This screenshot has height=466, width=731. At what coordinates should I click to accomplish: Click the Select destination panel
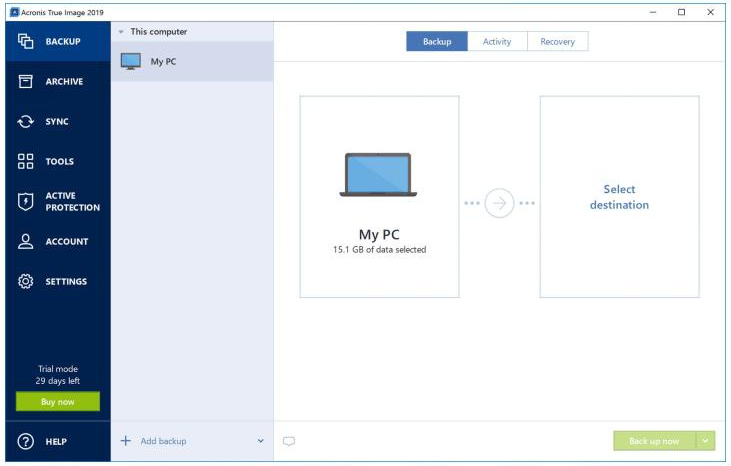pyautogui.click(x=619, y=197)
